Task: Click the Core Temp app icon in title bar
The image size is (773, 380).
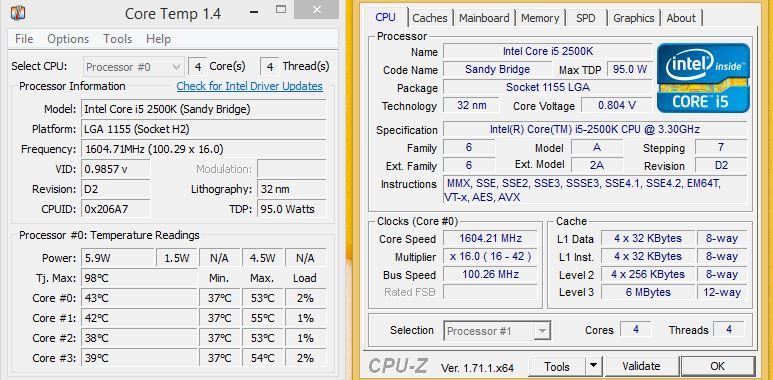Action: pyautogui.click(x=18, y=13)
